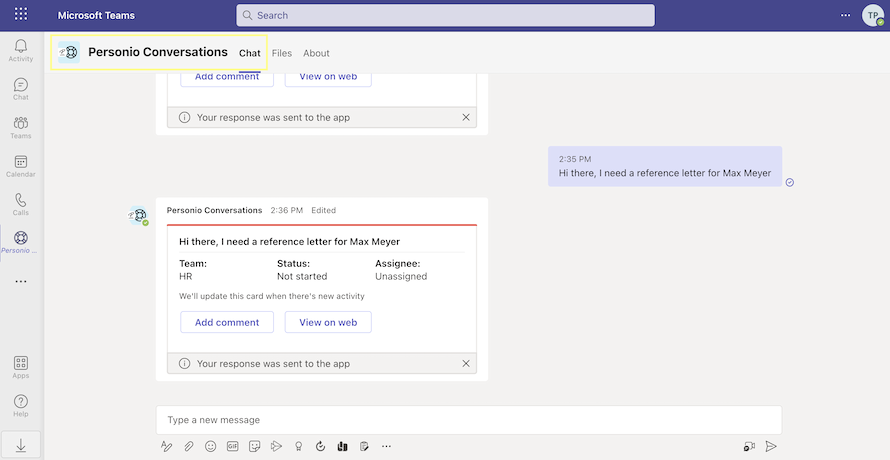
Task: Open the GIF picker
Action: click(233, 446)
